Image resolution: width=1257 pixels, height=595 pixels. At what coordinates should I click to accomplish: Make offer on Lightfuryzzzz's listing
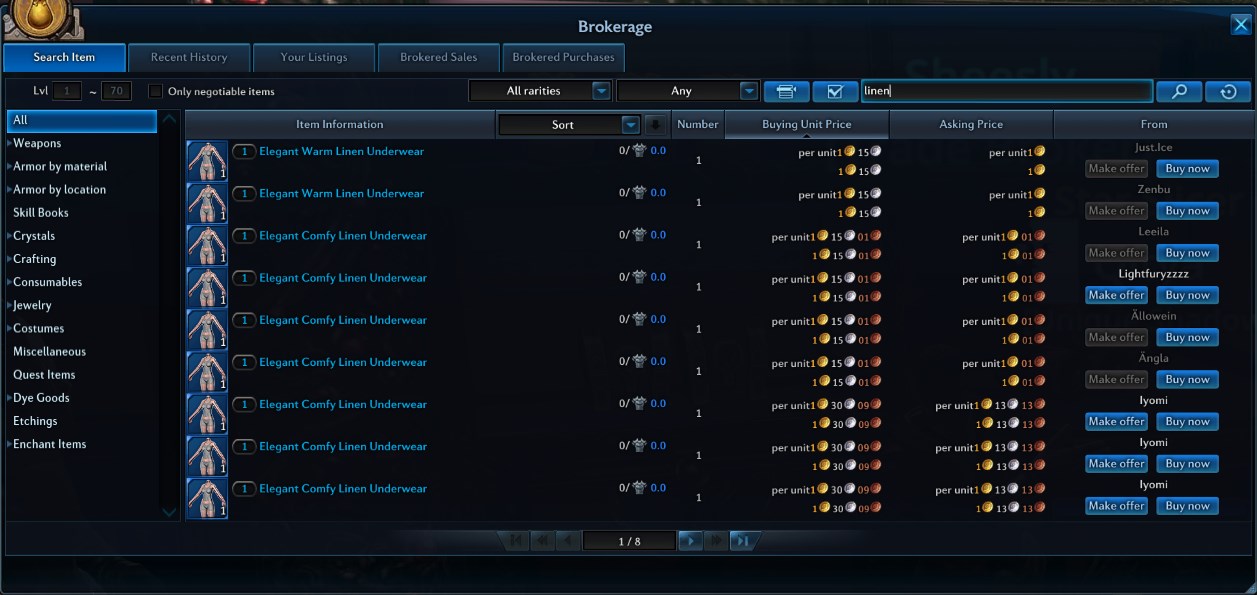click(1117, 295)
